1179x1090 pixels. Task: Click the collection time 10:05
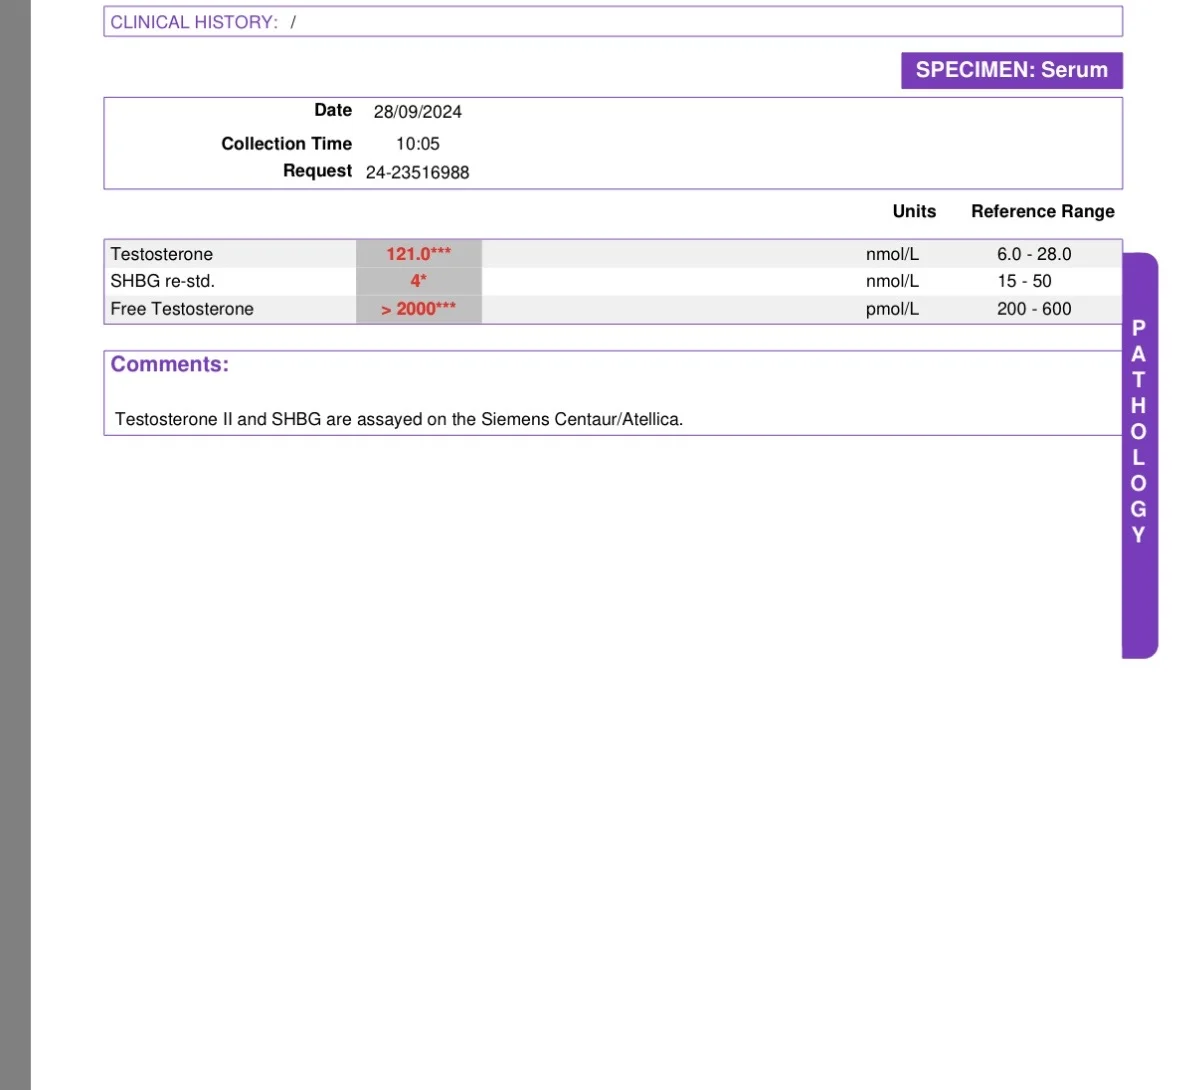(418, 144)
